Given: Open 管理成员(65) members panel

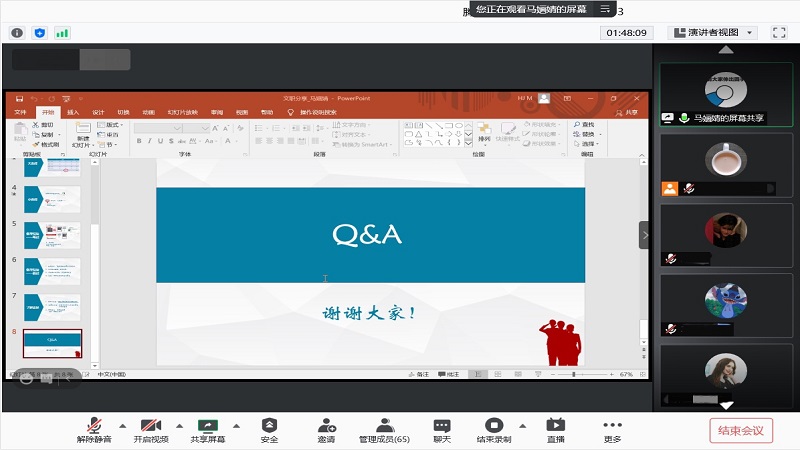Looking at the screenshot, I should [x=385, y=426].
